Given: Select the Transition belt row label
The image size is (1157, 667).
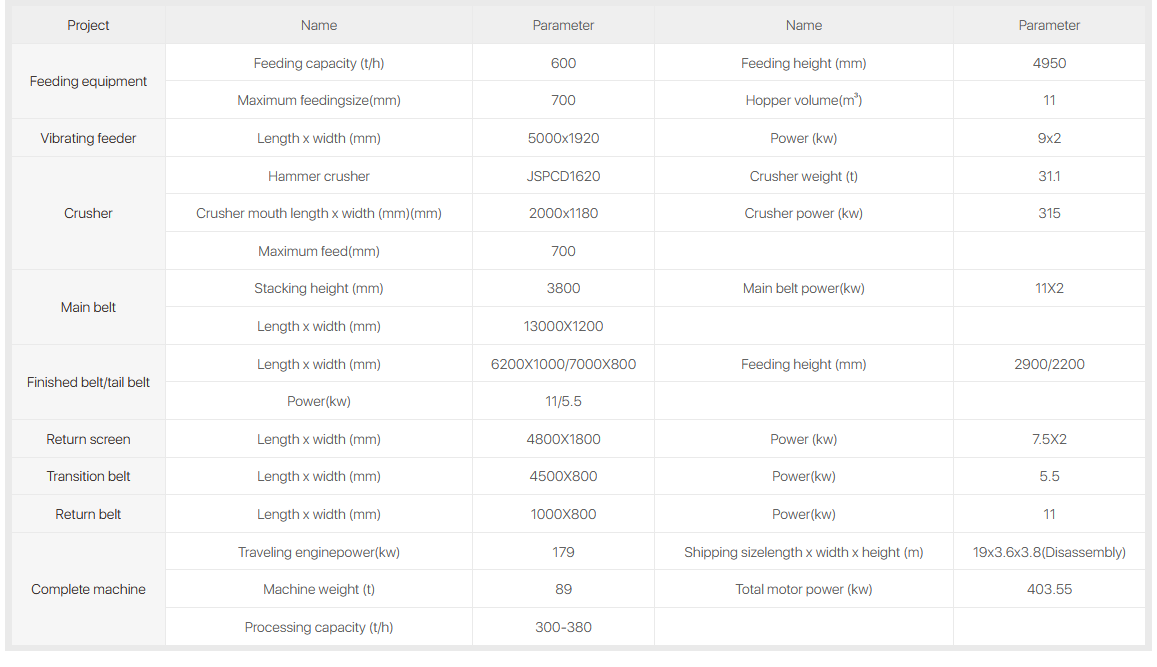Looking at the screenshot, I should tap(88, 476).
